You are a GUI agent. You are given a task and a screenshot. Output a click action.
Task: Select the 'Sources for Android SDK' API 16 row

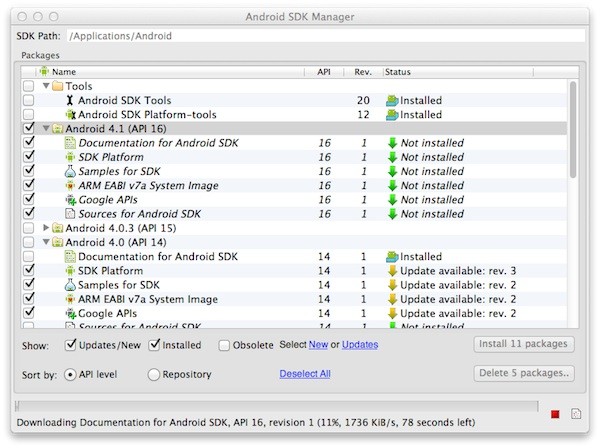[x=295, y=214]
